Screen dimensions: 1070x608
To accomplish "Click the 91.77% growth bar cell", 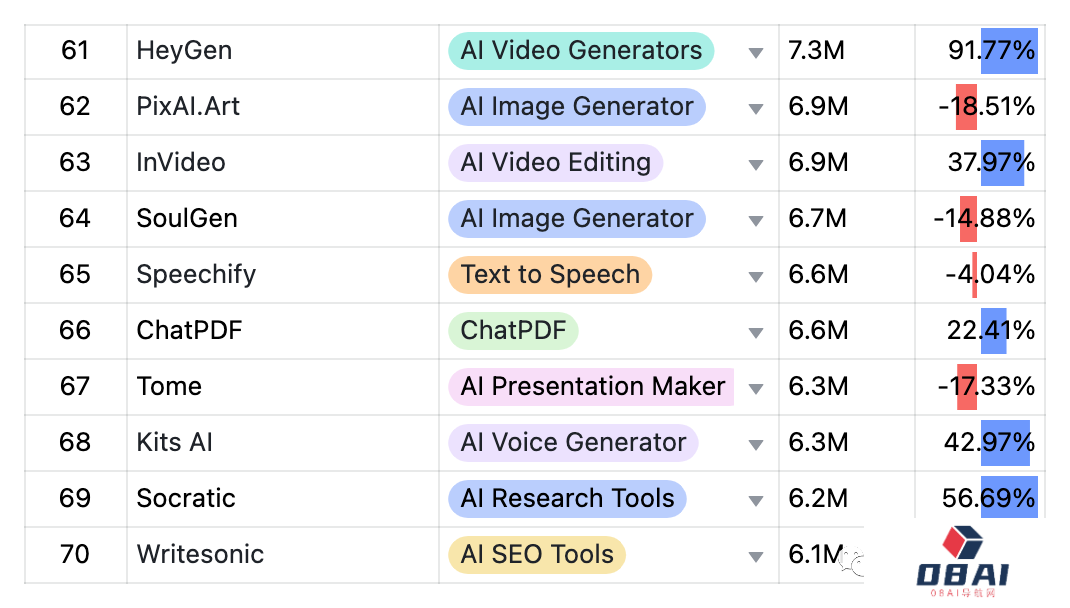I will click(990, 50).
